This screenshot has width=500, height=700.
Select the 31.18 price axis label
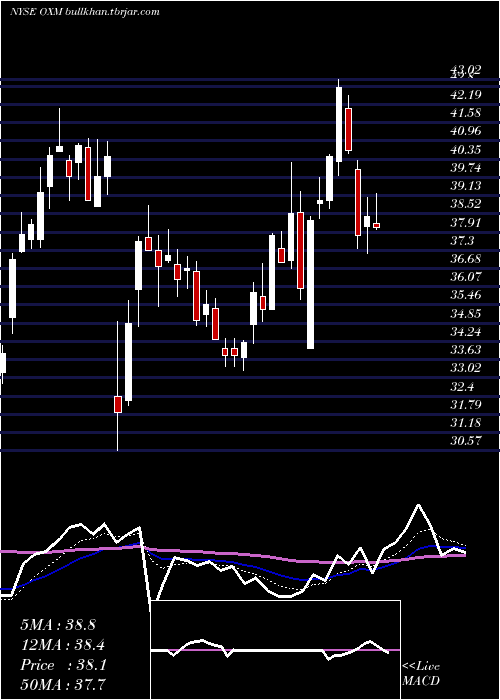[465, 423]
